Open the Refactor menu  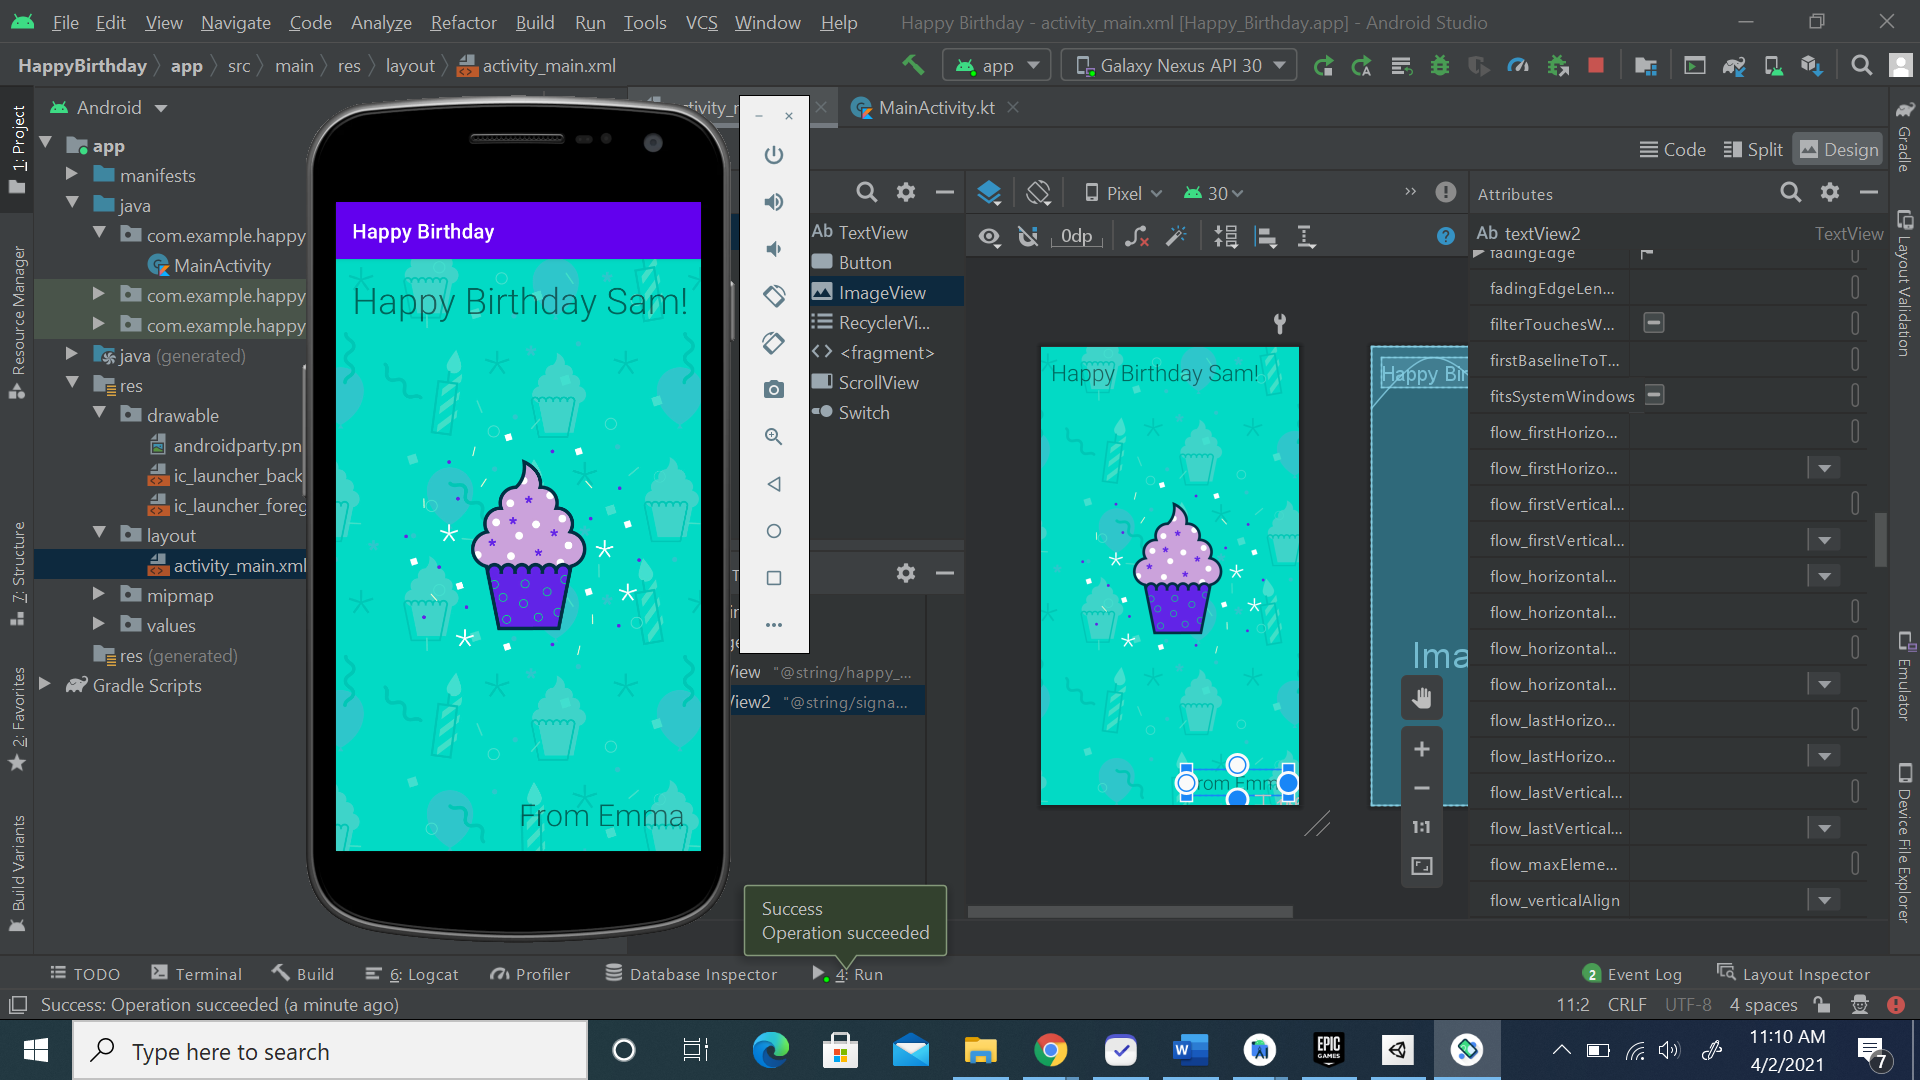click(x=463, y=22)
